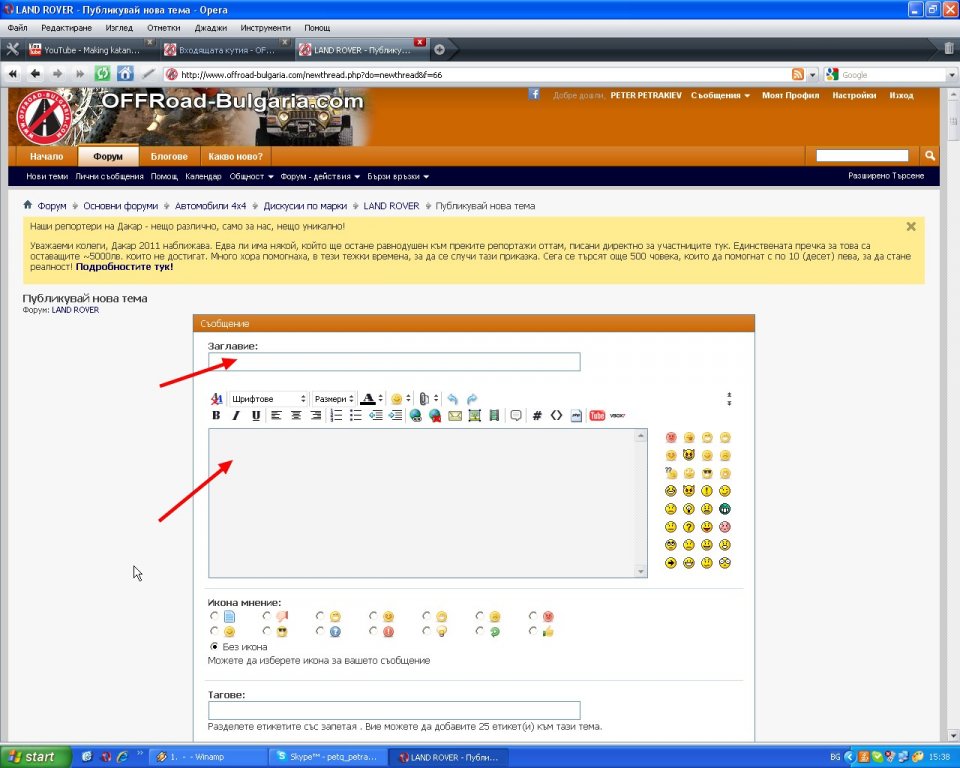Image resolution: width=960 pixels, height=768 pixels.
Task: Insert an ordered numbered list
Action: (x=336, y=416)
